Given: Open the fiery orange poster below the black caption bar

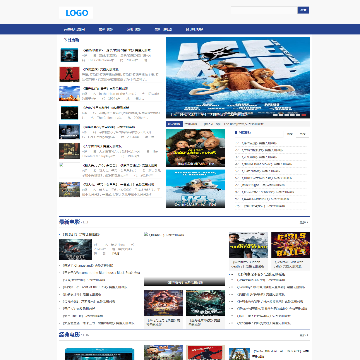Looking at the screenshot, I should click(163, 303).
